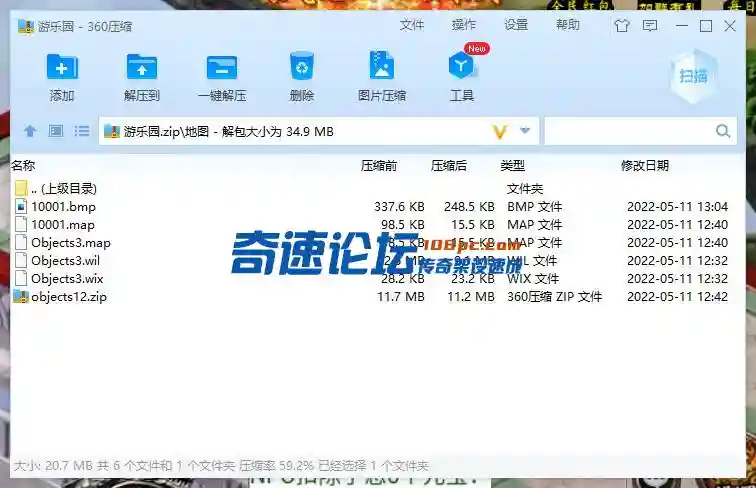
Task: Select the Objects3.wil file name
Action: (66, 260)
